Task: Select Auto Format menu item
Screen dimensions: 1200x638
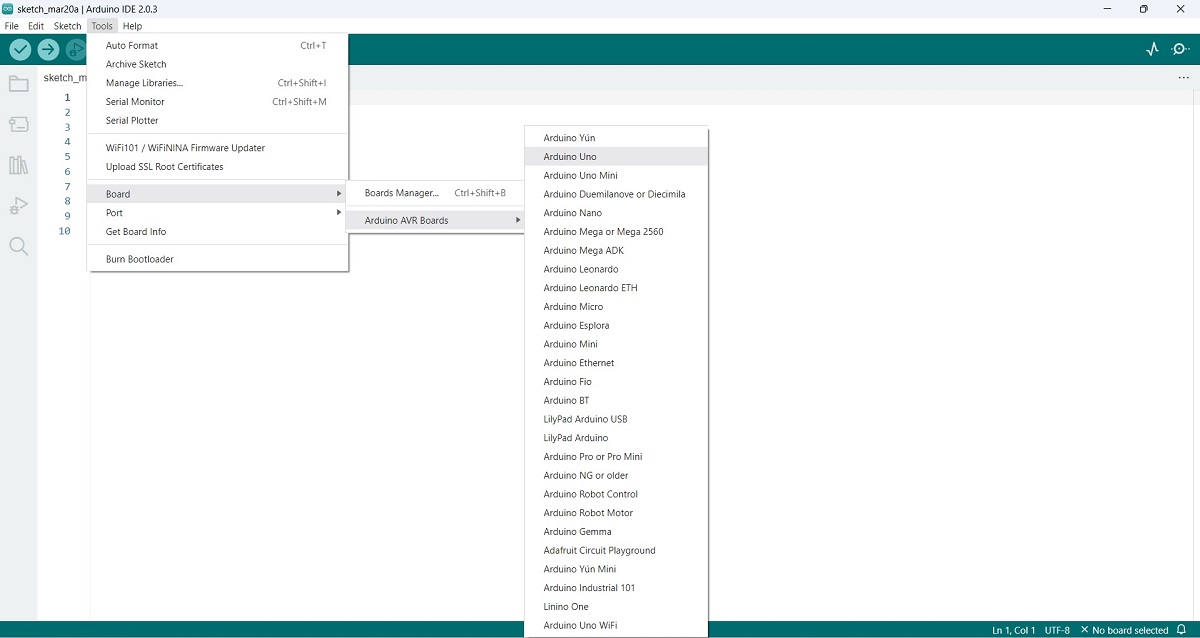Action: [132, 45]
